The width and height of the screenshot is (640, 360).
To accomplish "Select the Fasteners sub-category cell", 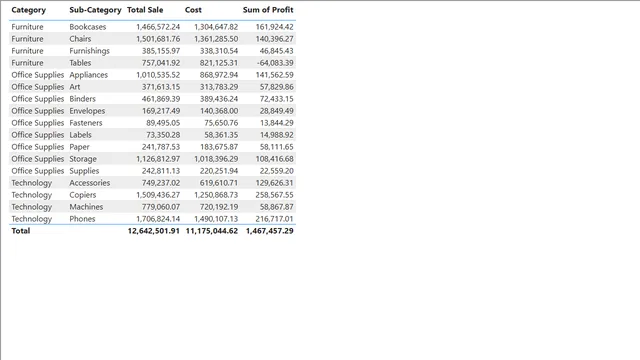I will click(x=86, y=123).
